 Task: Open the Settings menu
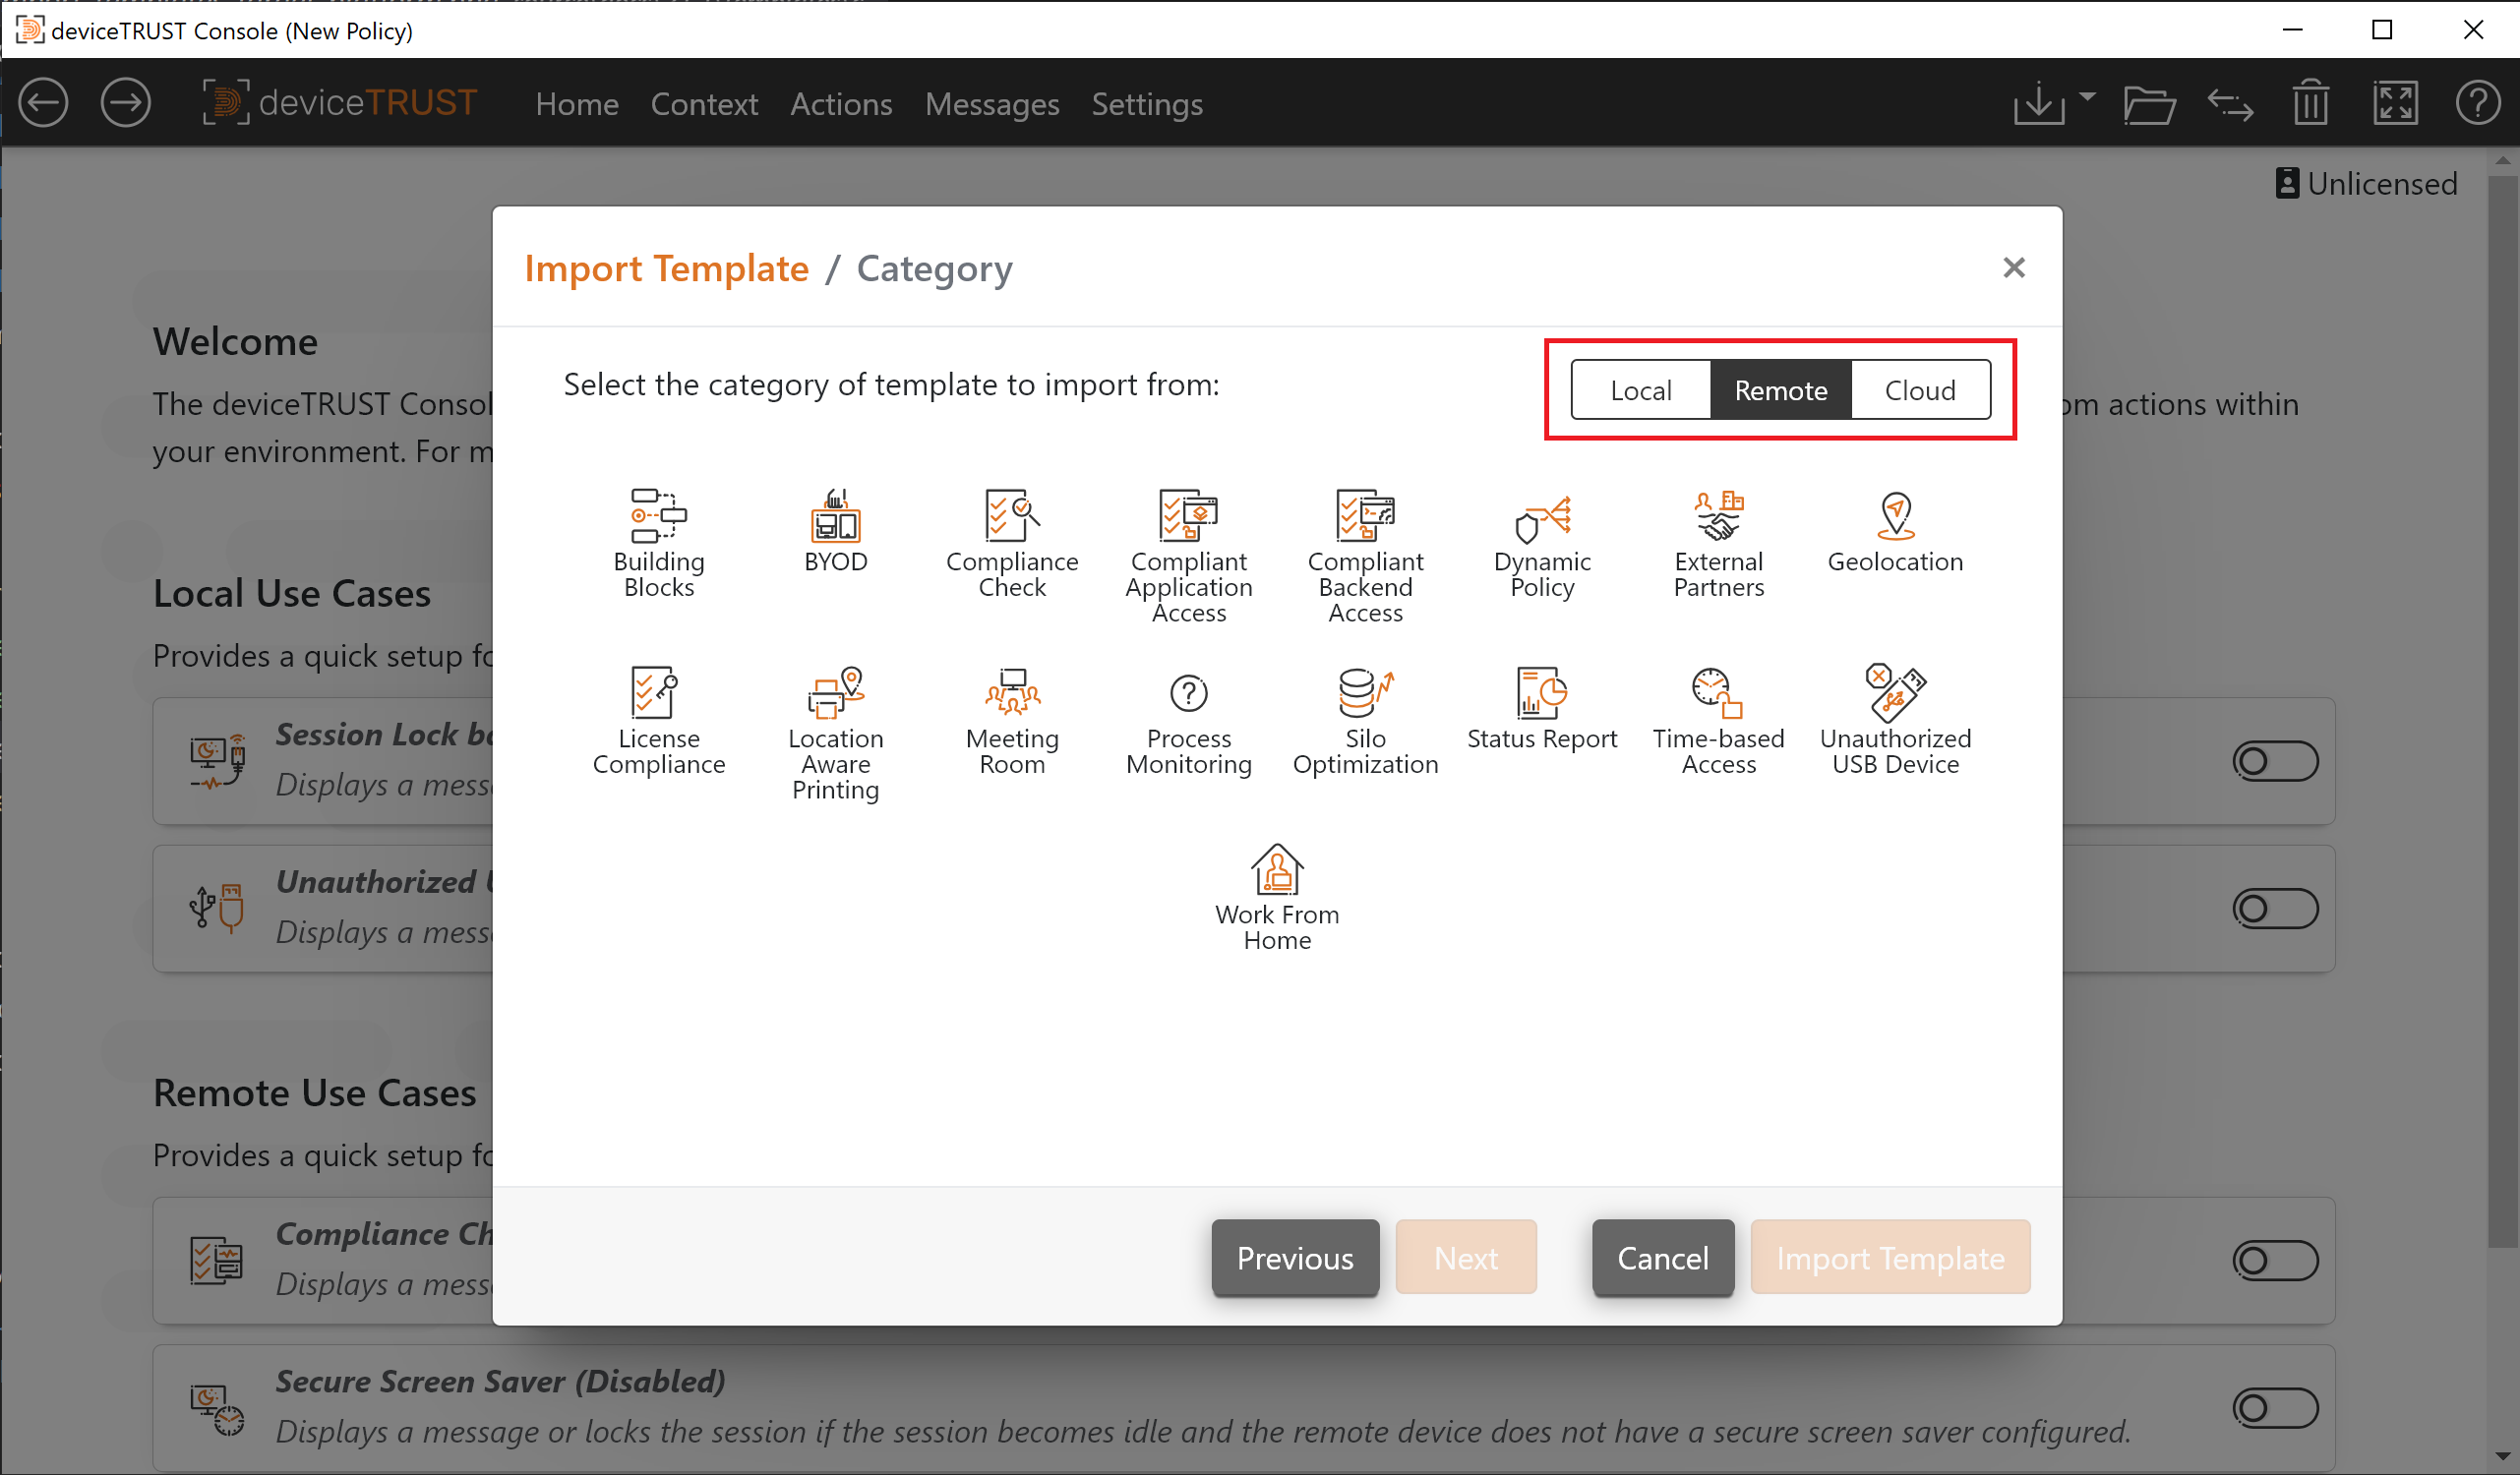click(x=1147, y=104)
